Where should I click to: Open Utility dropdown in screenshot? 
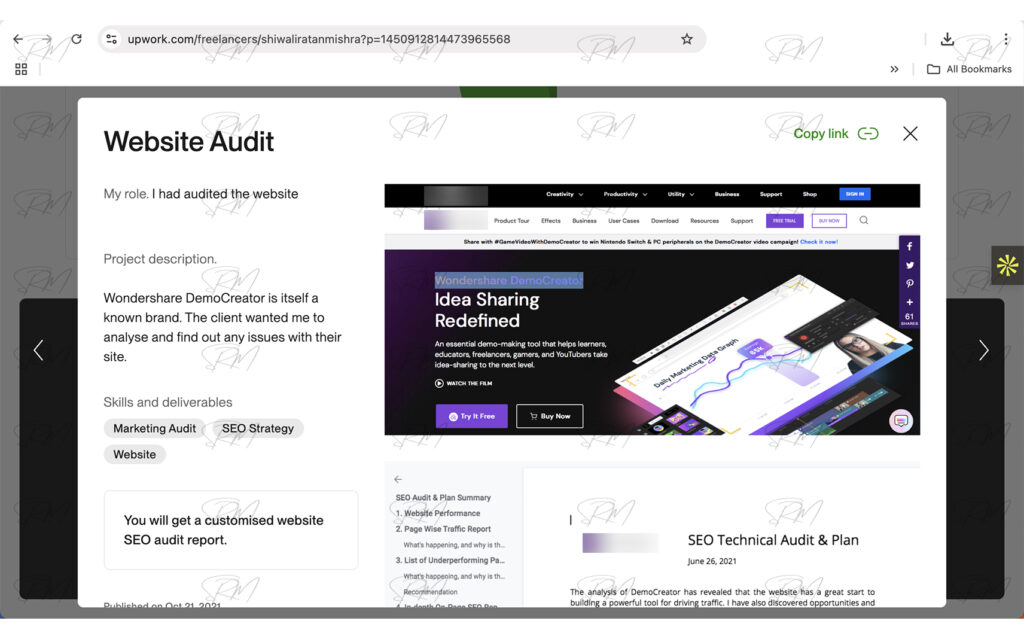pyautogui.click(x=680, y=194)
